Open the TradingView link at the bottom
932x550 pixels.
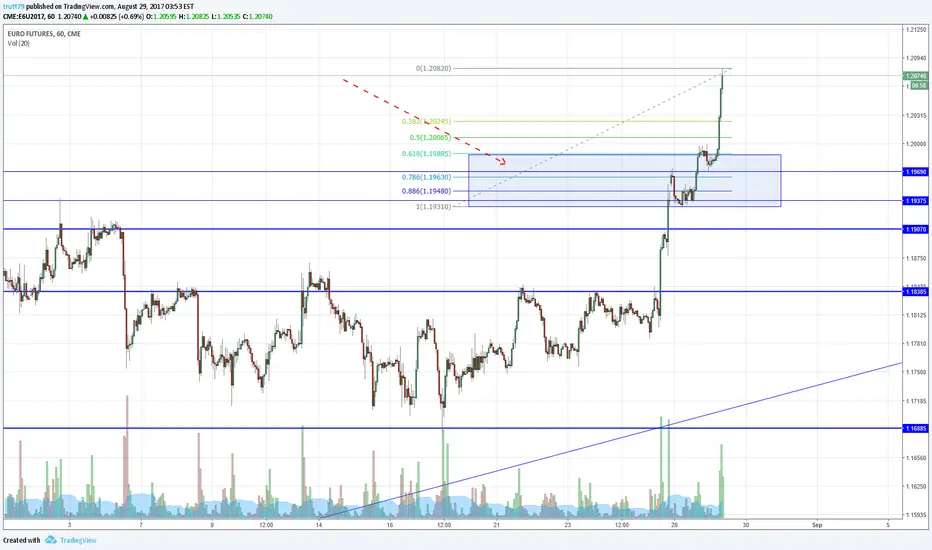pyautogui.click(x=78, y=540)
